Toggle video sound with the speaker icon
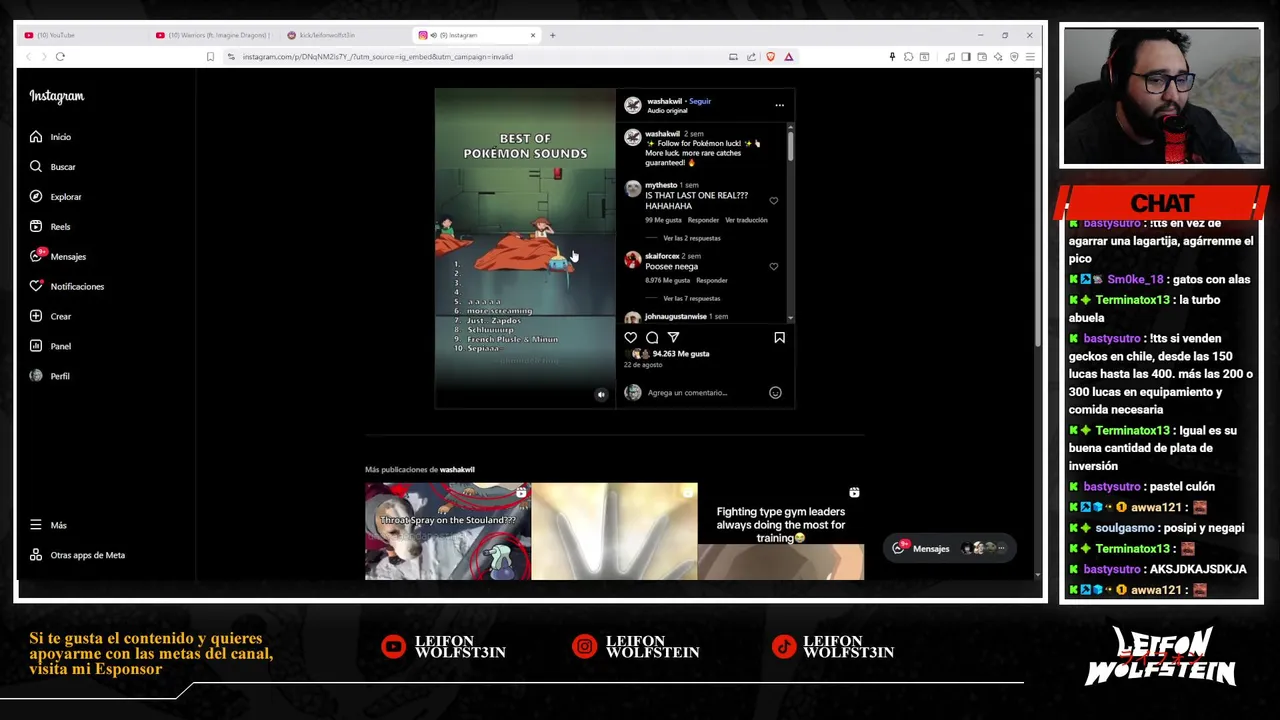 click(601, 394)
